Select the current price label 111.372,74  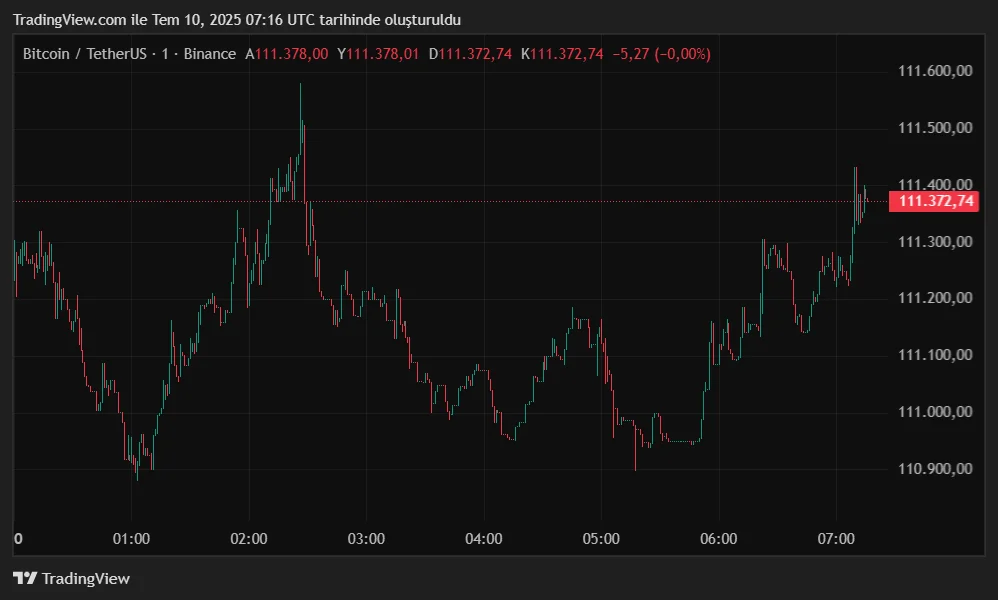(934, 202)
